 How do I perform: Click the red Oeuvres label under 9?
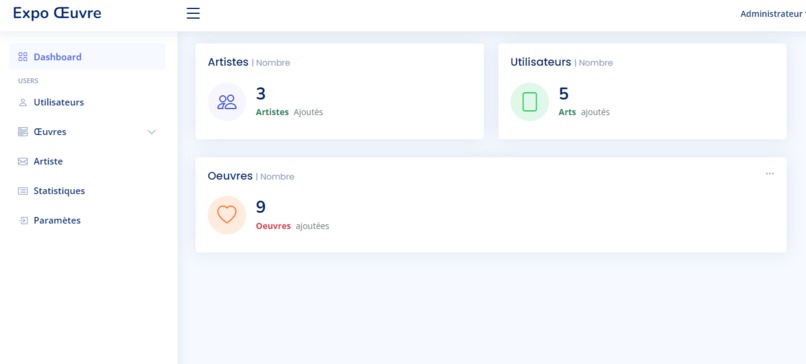click(273, 226)
